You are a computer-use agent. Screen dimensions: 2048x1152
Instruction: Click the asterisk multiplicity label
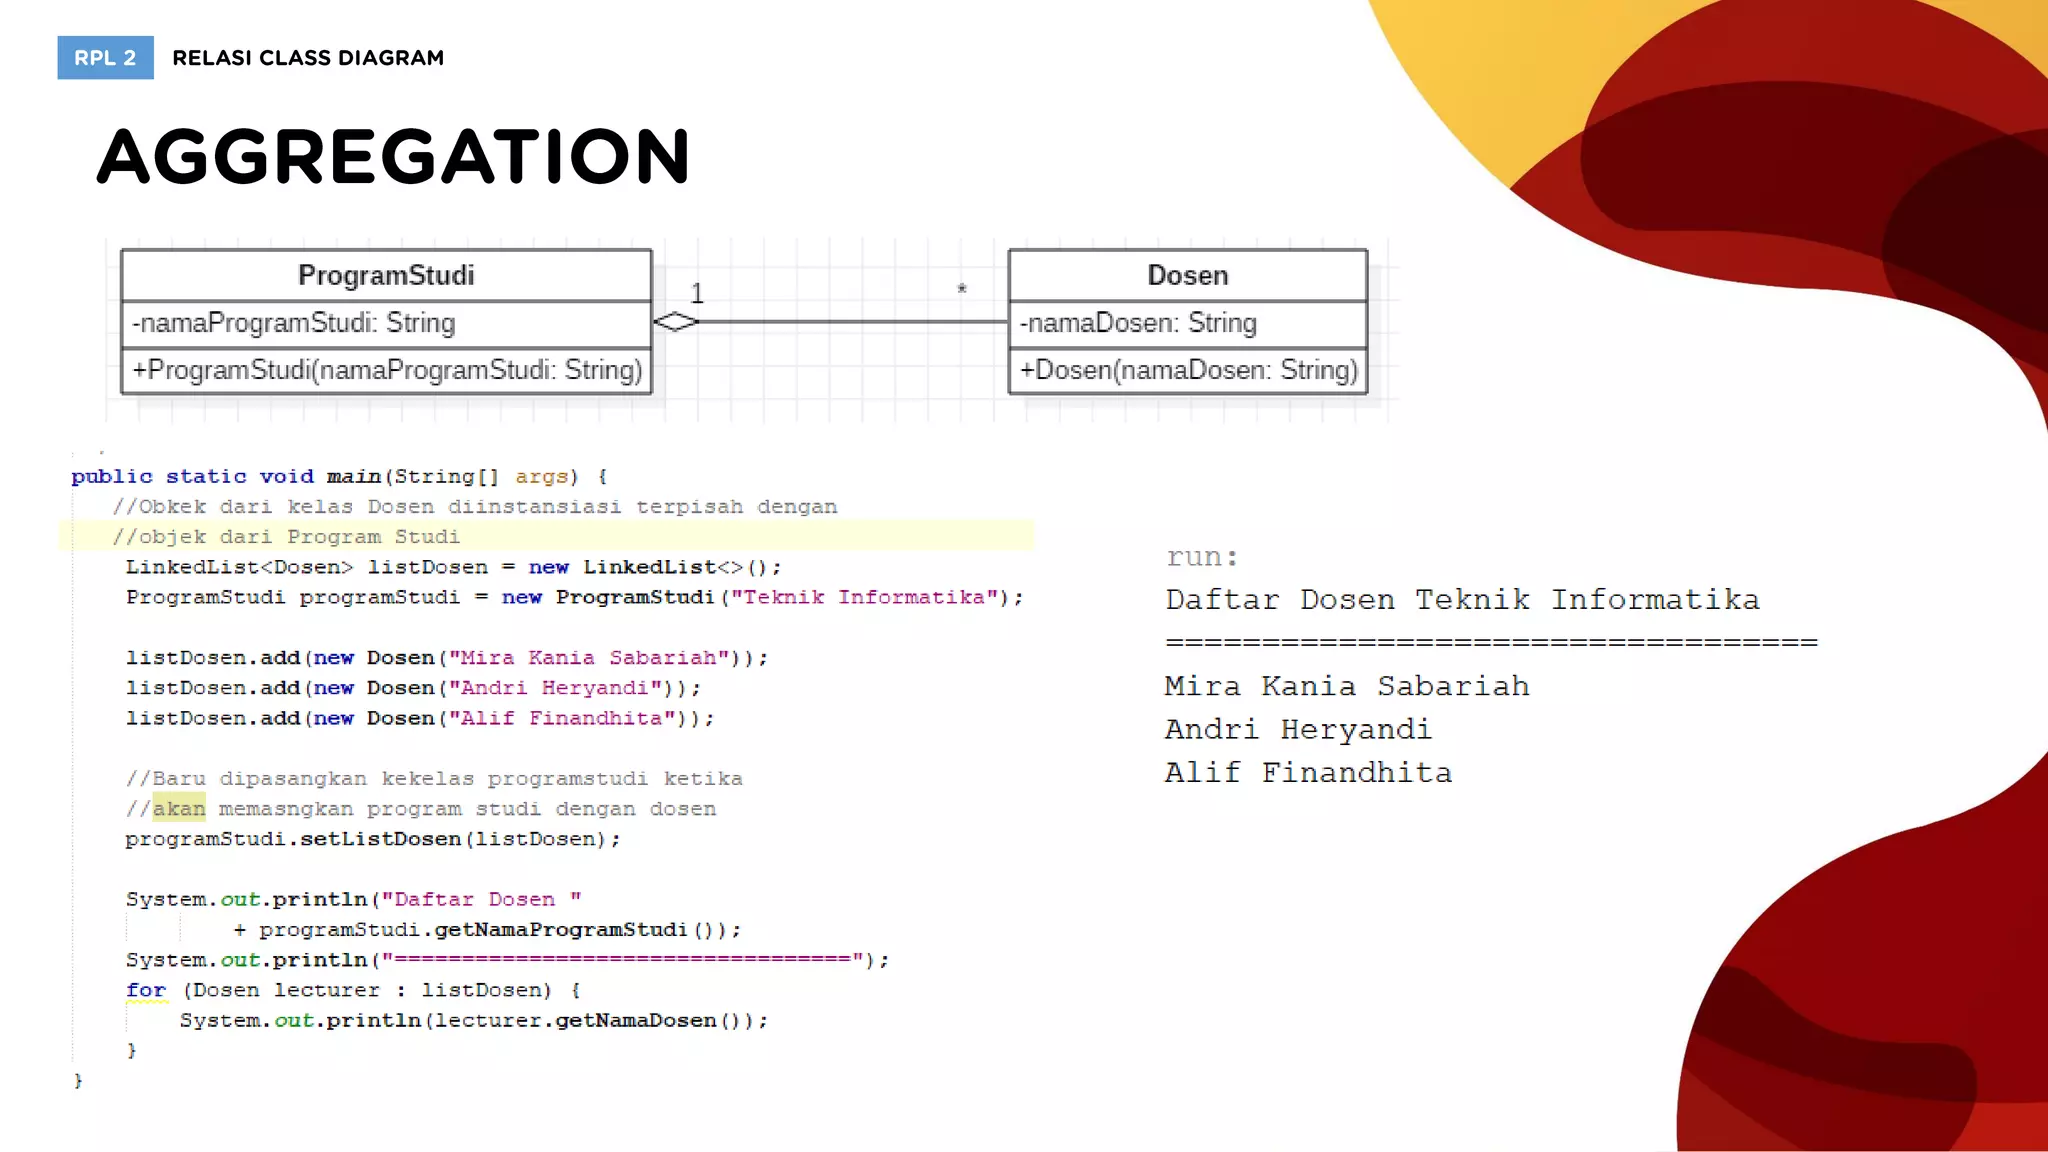coord(961,290)
